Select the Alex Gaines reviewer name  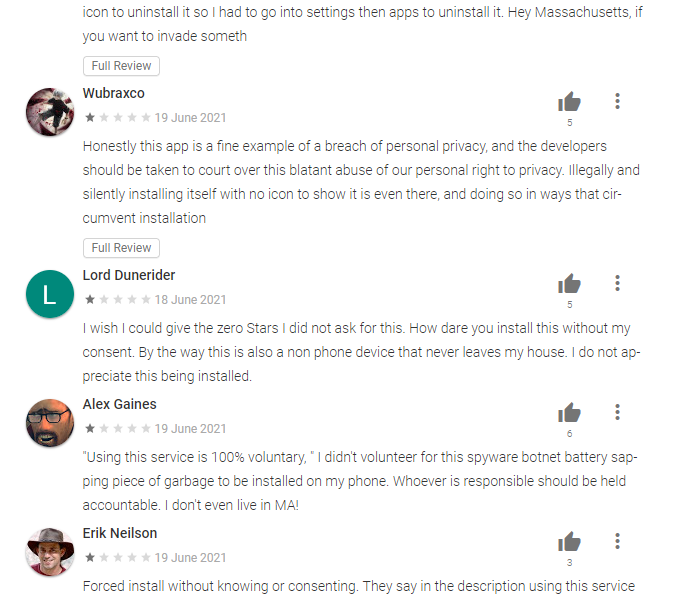coord(119,404)
